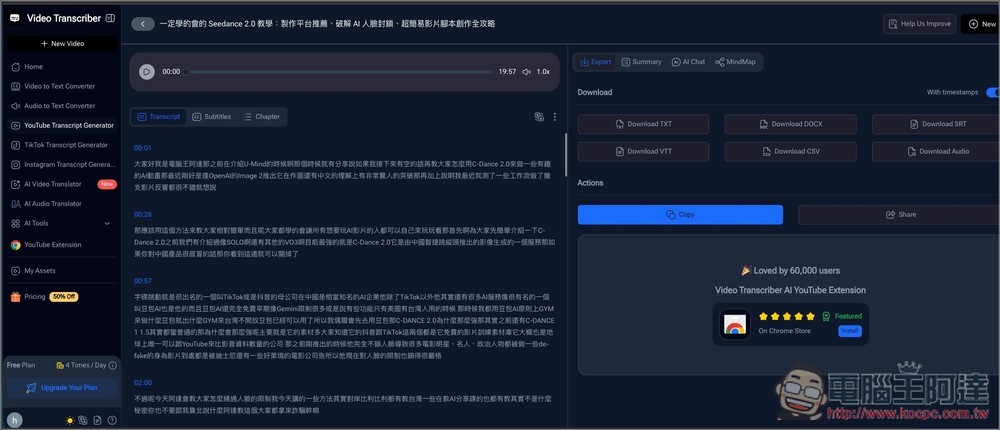
Task: Click the audio progress bar
Action: [338, 72]
